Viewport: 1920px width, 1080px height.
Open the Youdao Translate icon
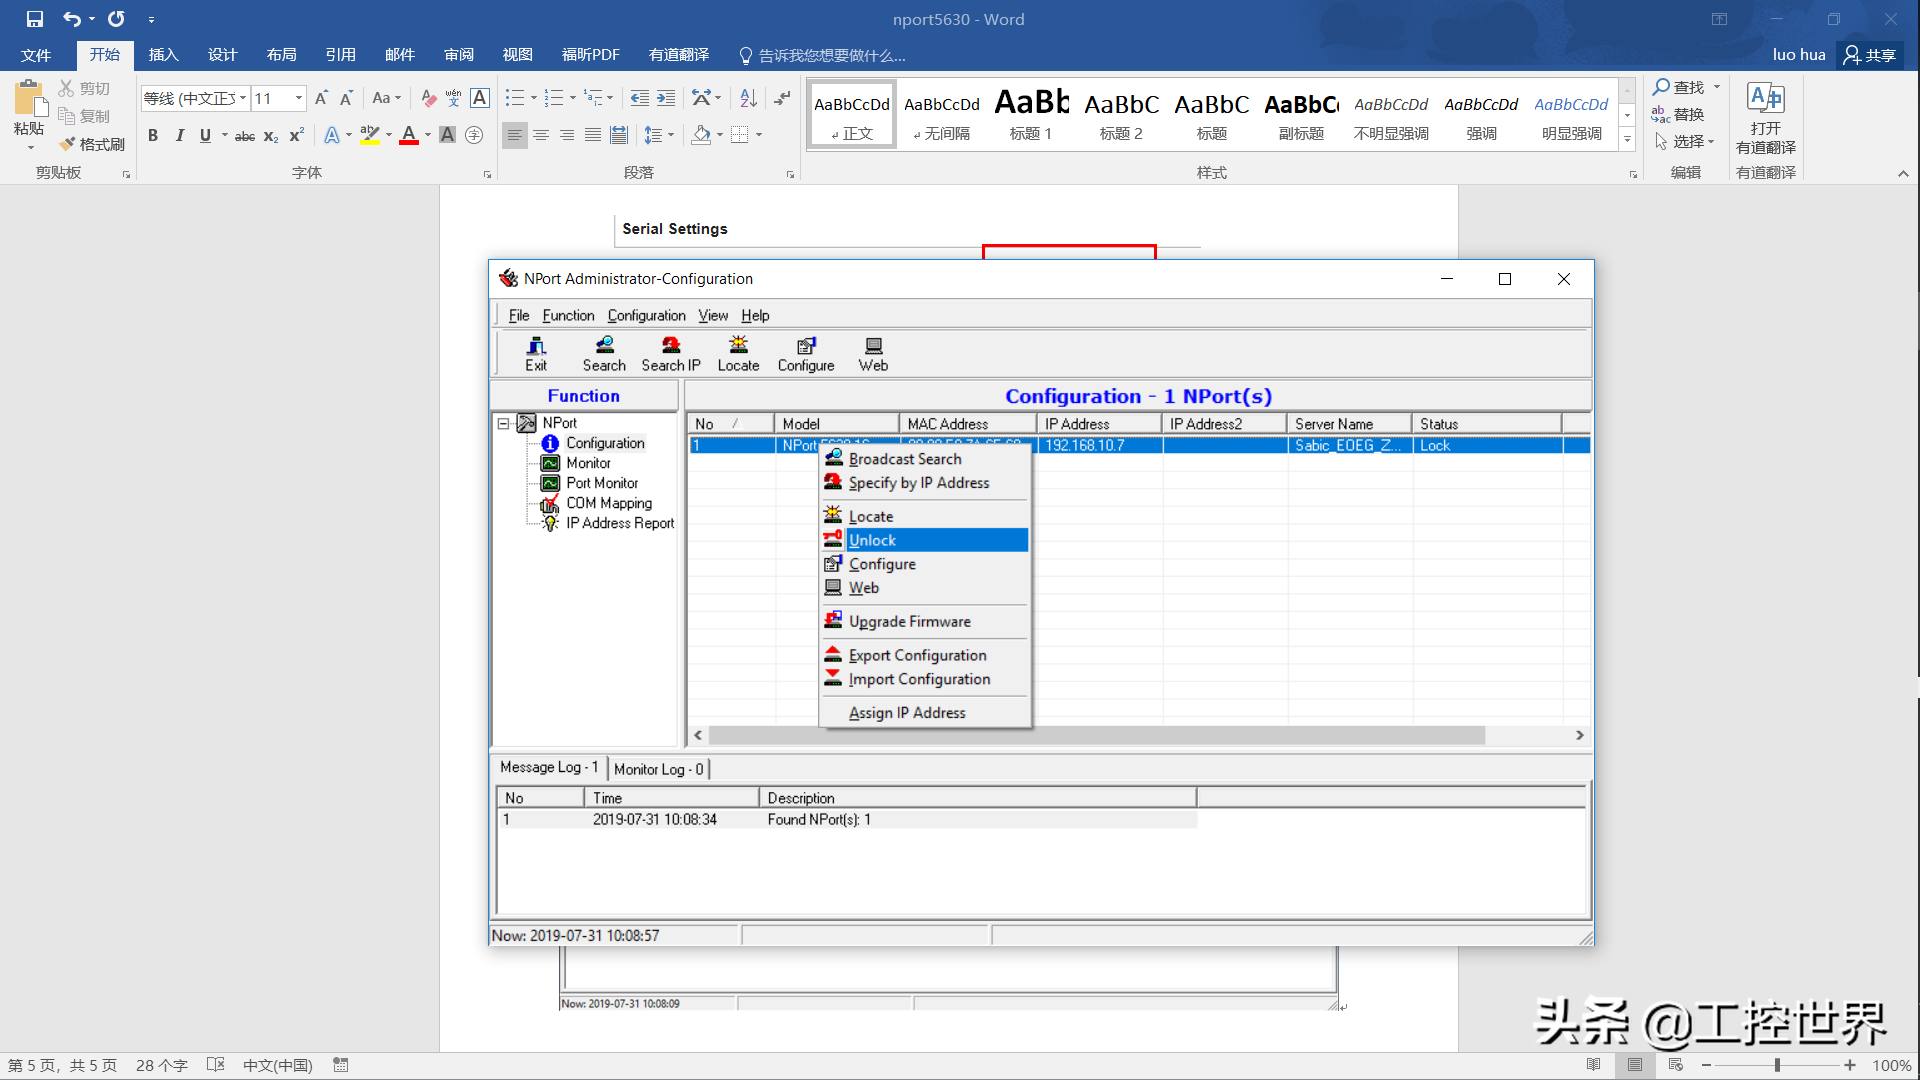point(1765,99)
